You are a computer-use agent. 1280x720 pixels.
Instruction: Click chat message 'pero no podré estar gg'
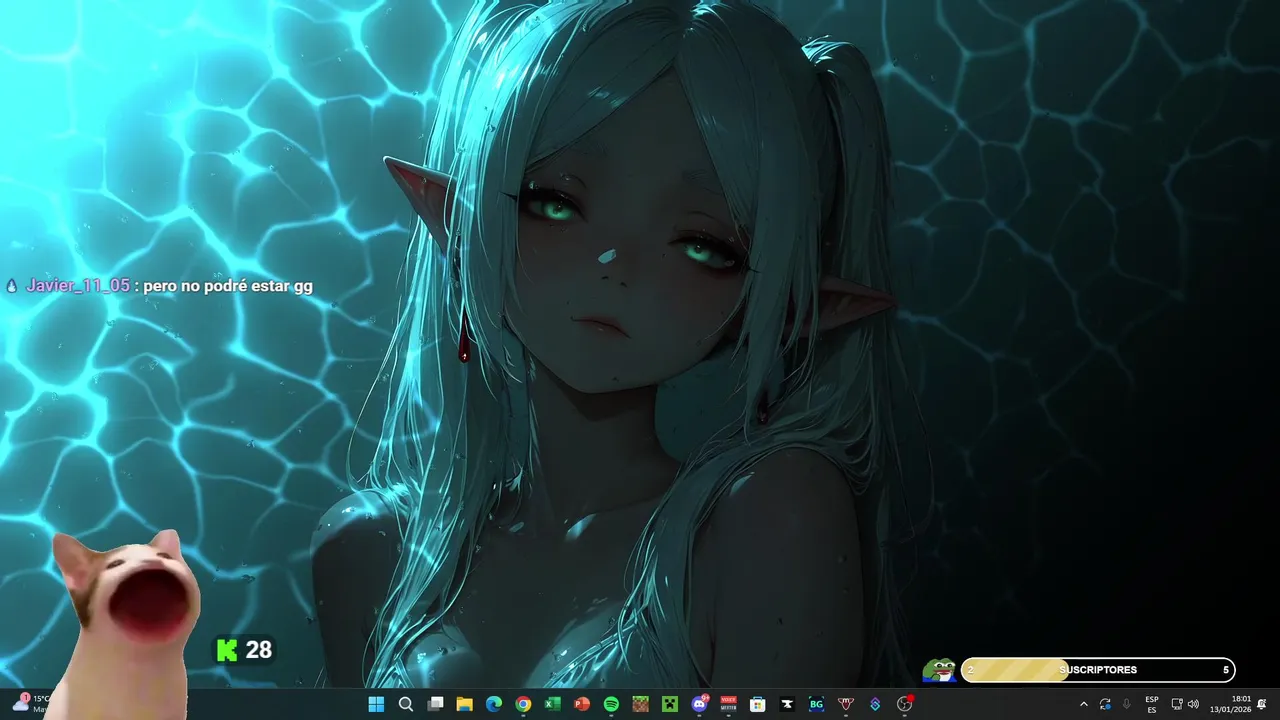[228, 286]
